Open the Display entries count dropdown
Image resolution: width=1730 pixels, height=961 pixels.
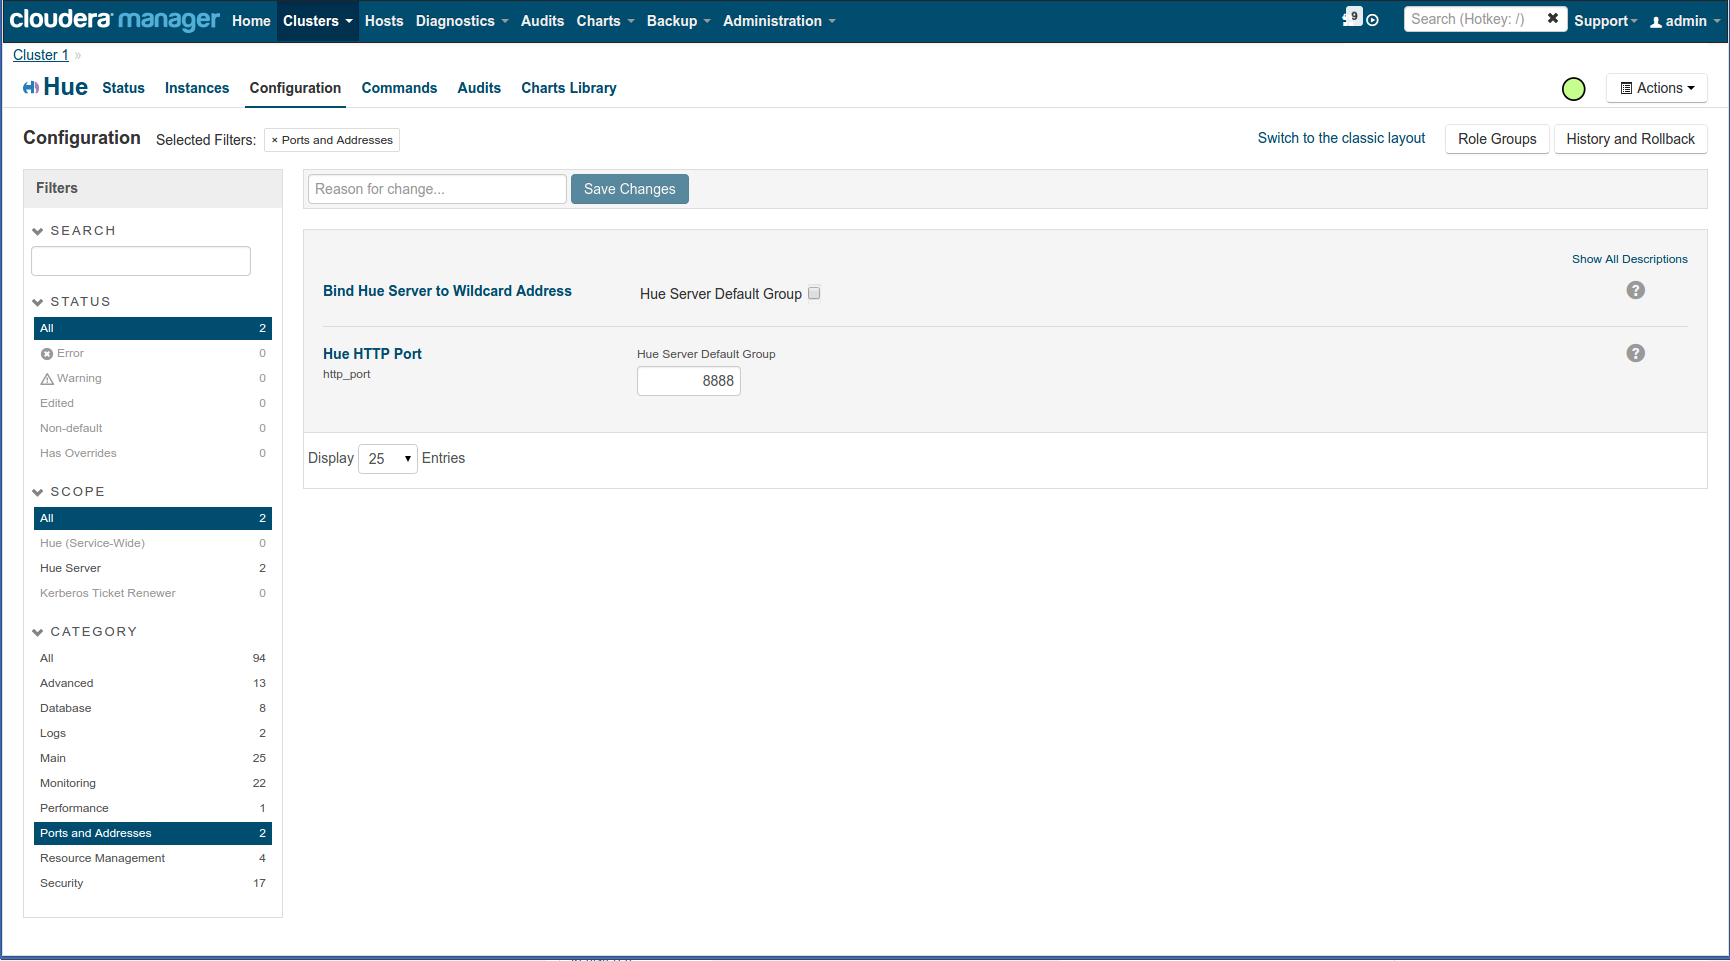coord(388,459)
